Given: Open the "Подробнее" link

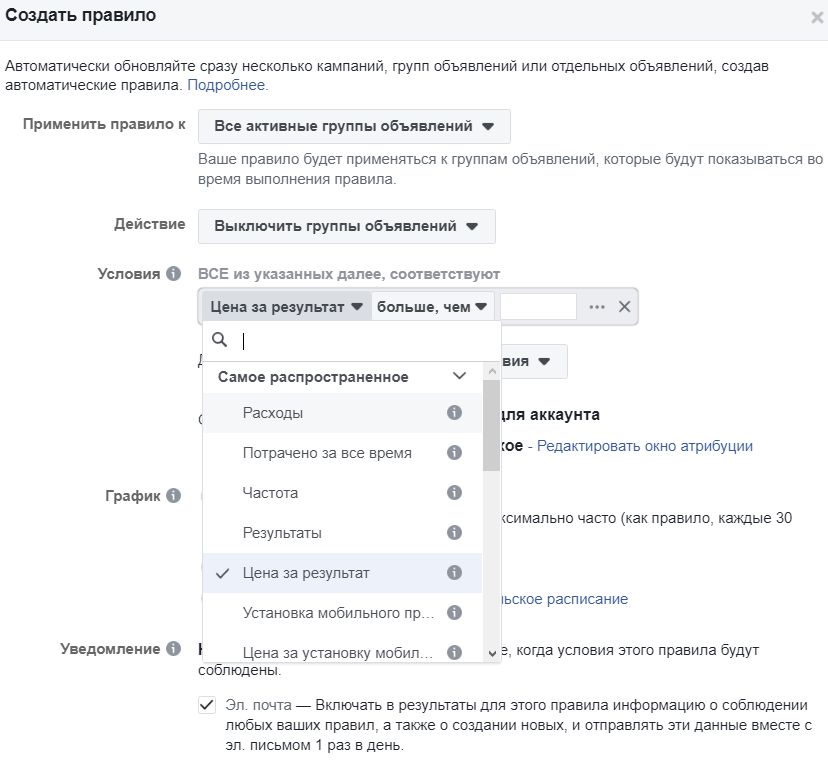Looking at the screenshot, I should [230, 85].
